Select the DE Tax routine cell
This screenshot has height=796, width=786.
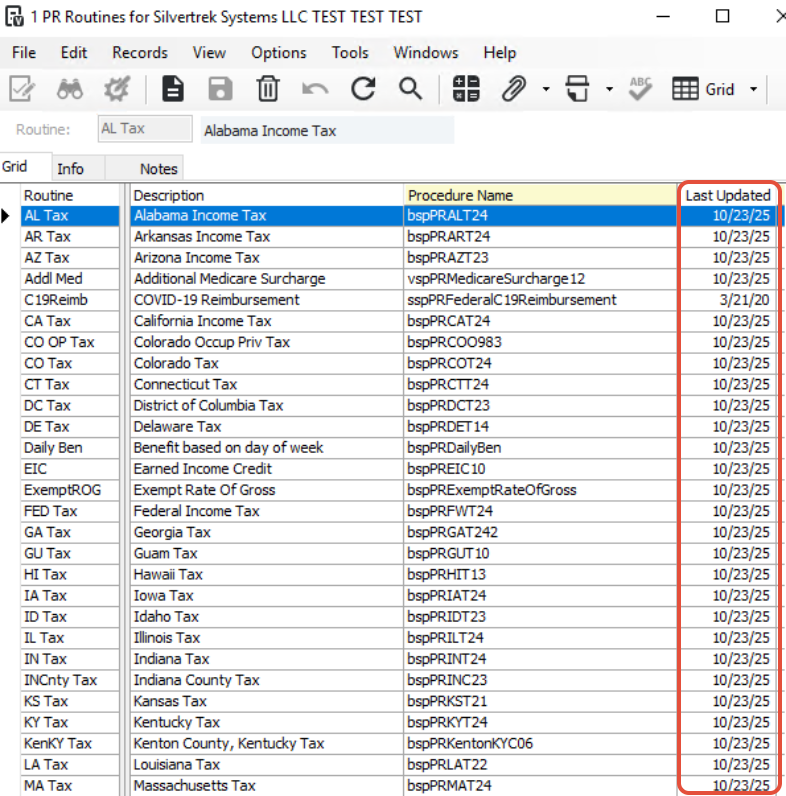pos(70,426)
